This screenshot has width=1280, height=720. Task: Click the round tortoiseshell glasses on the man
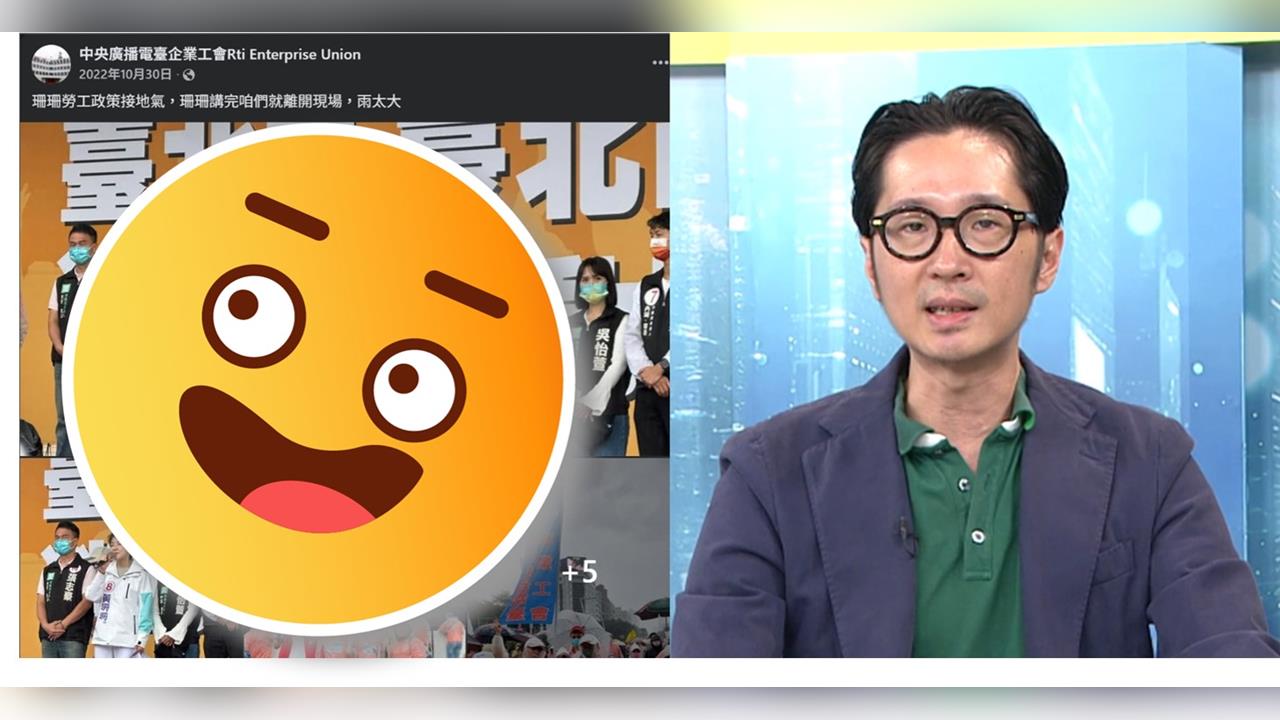950,232
